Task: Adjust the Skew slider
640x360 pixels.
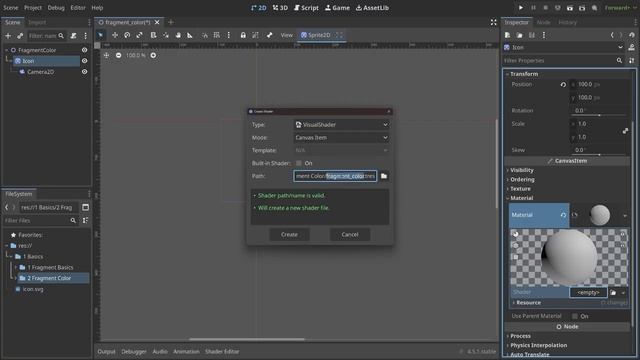Action: point(598,155)
